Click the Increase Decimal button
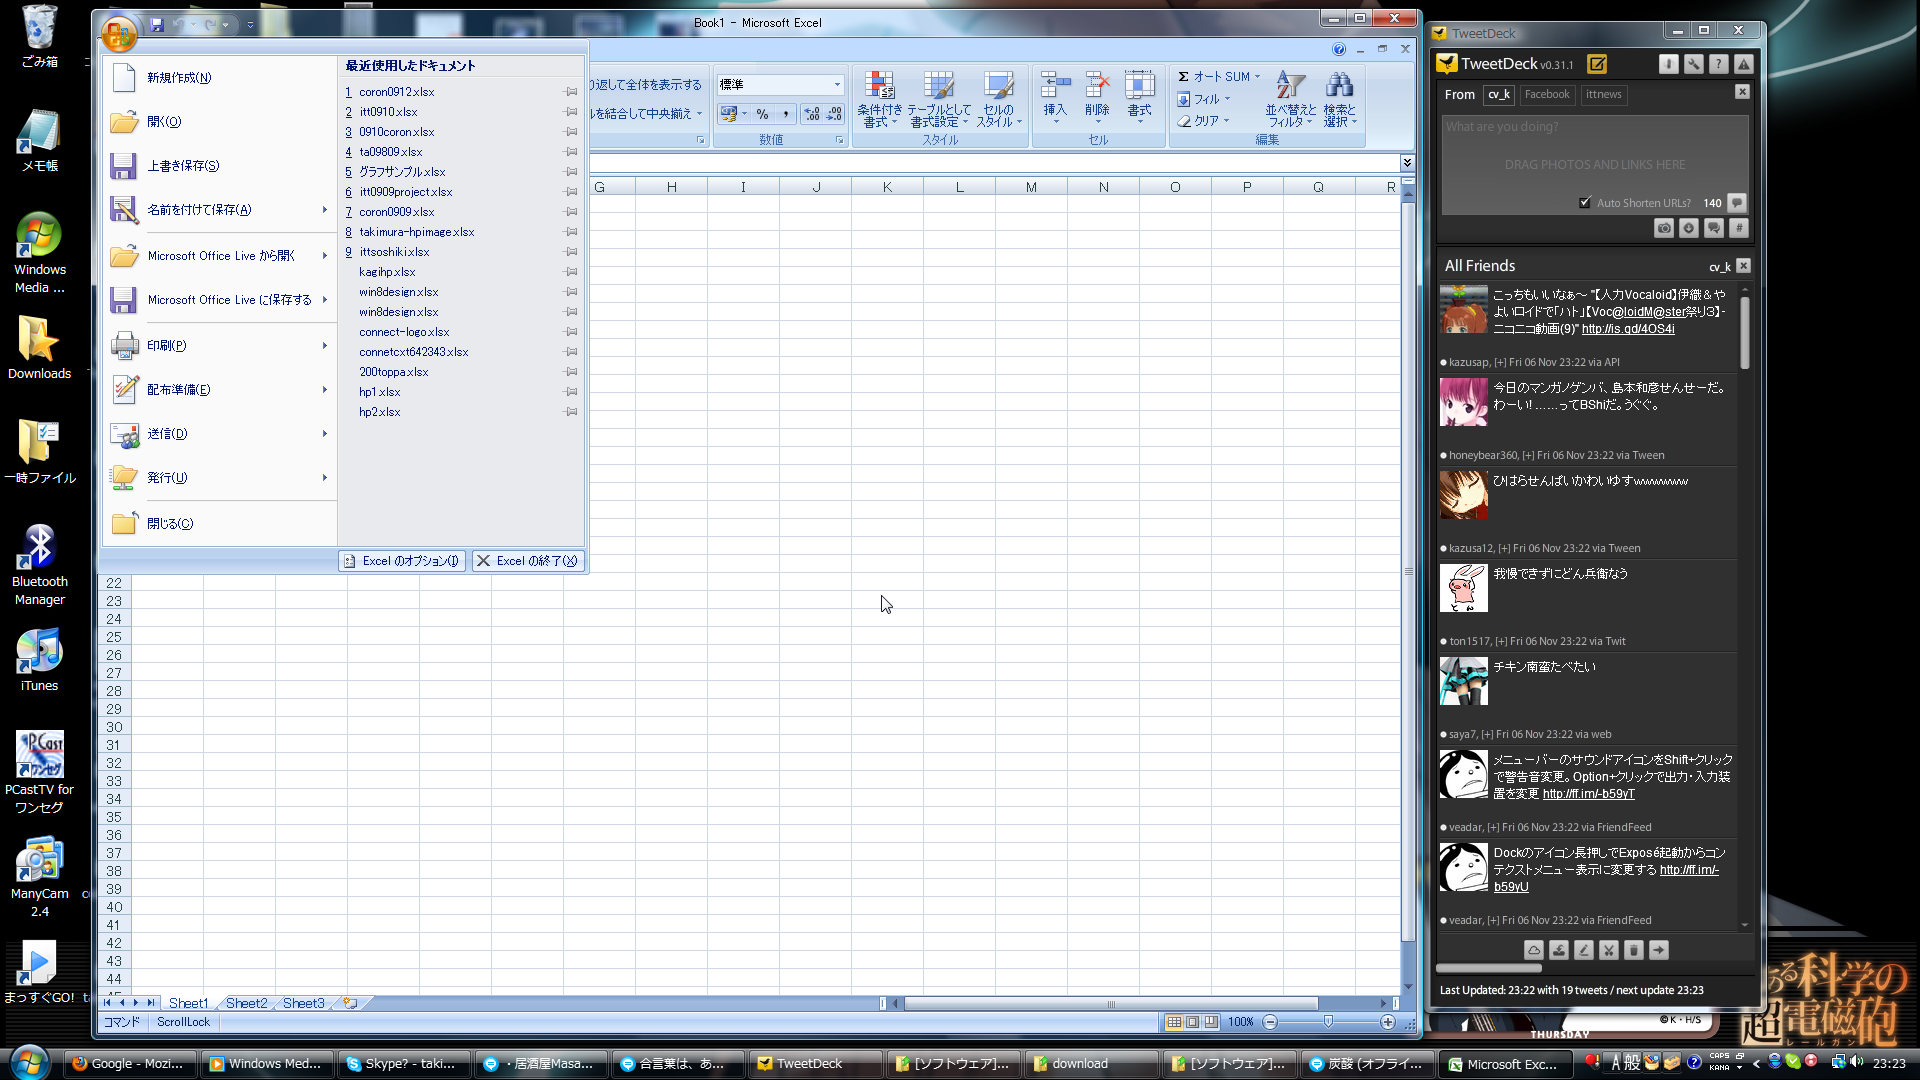Screen dimensions: 1920x1080 pyautogui.click(x=812, y=114)
